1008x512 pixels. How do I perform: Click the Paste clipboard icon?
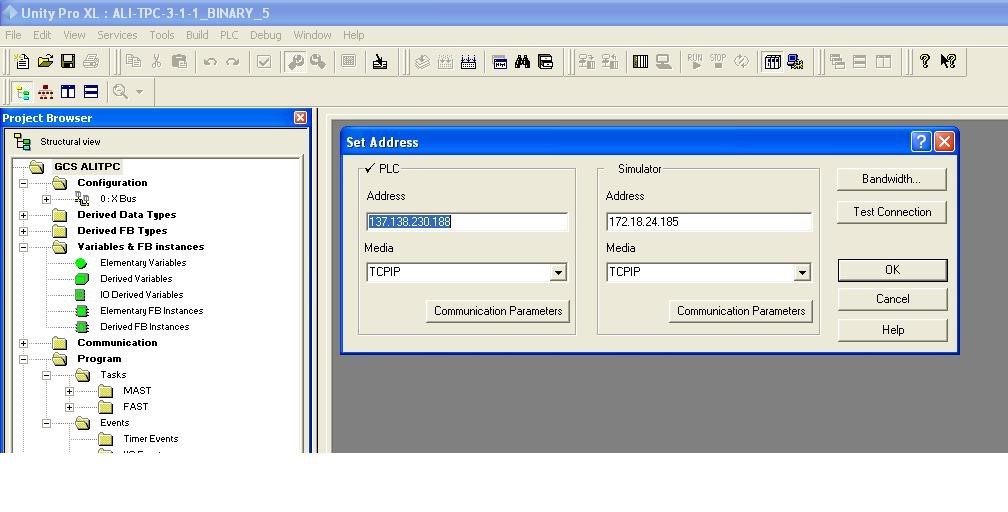click(179, 61)
